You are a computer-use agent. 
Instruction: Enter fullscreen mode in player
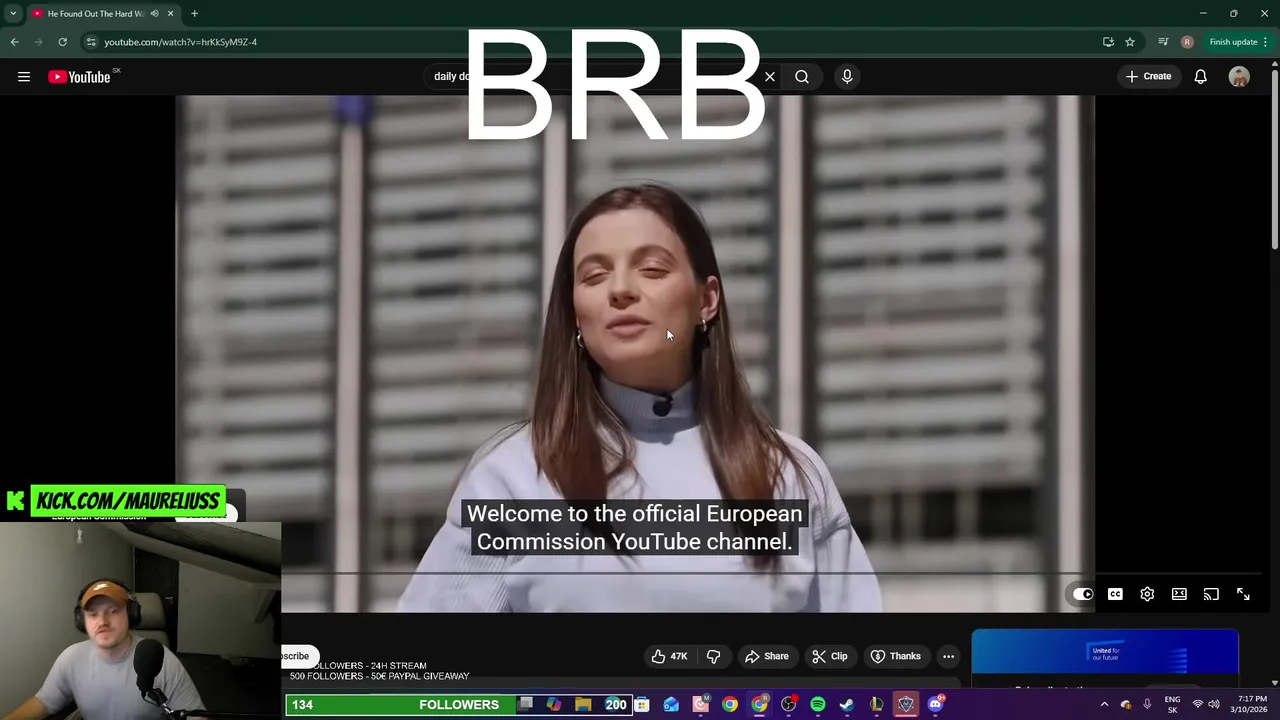point(1243,594)
